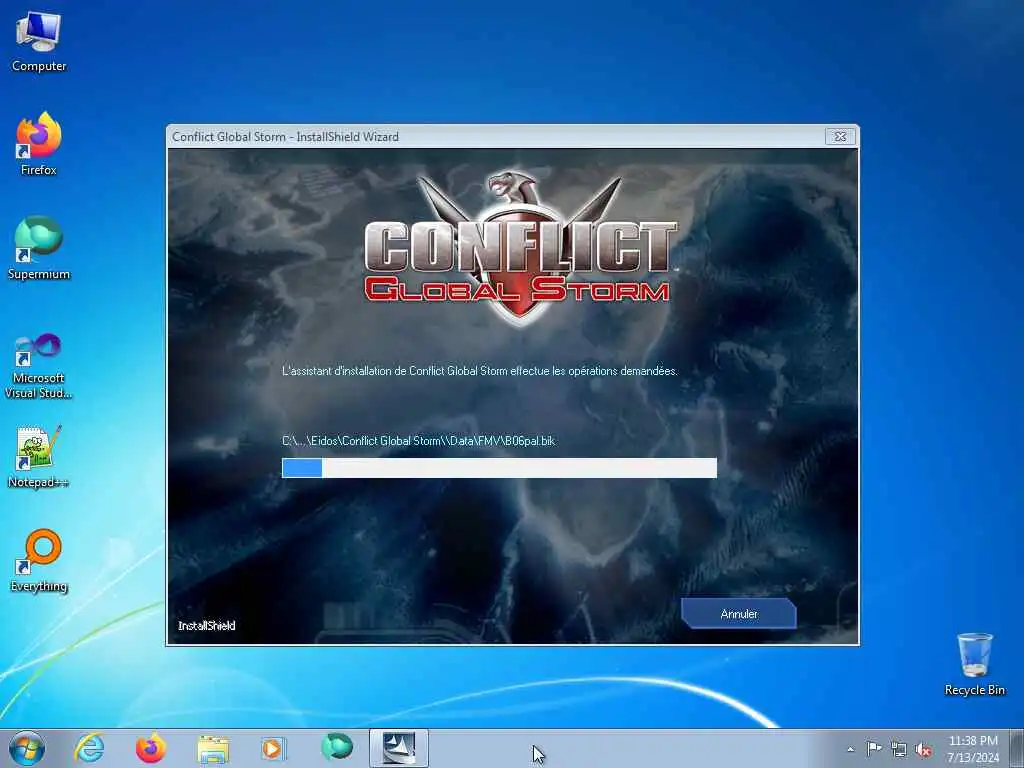Open Windows Media Player from the taskbar

pos(274,748)
